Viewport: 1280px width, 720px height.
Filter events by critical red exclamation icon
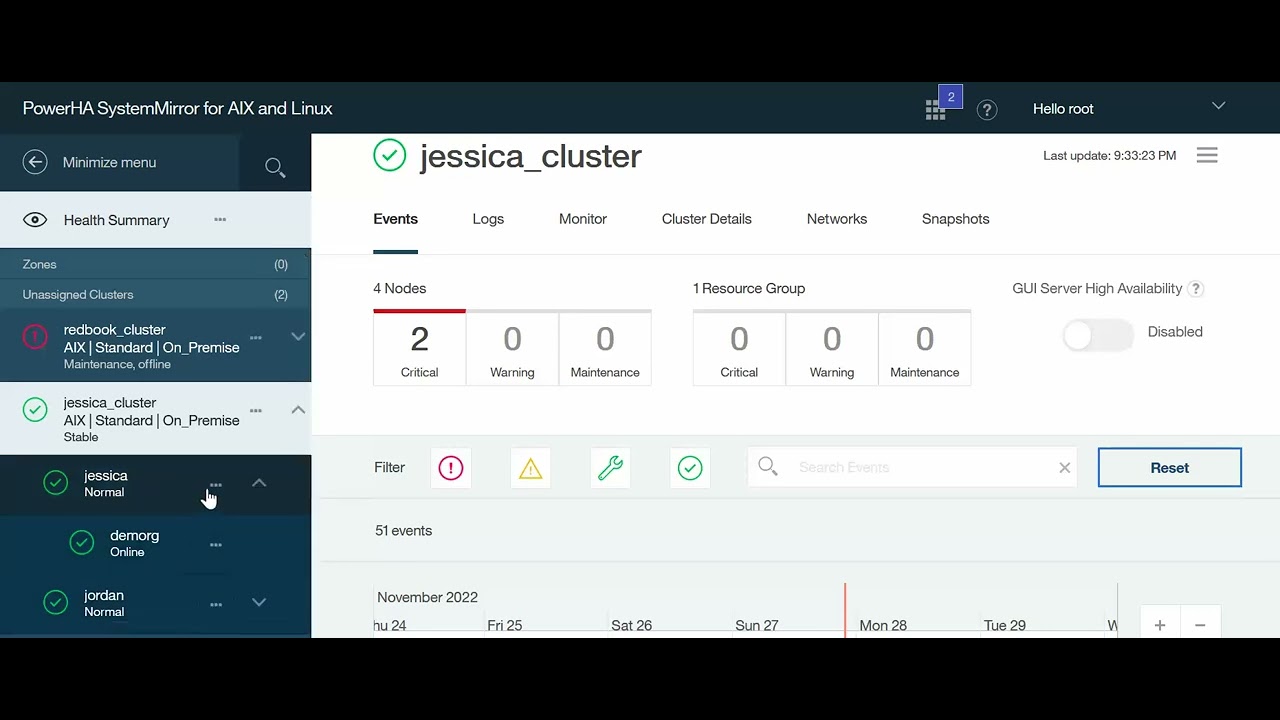click(451, 468)
